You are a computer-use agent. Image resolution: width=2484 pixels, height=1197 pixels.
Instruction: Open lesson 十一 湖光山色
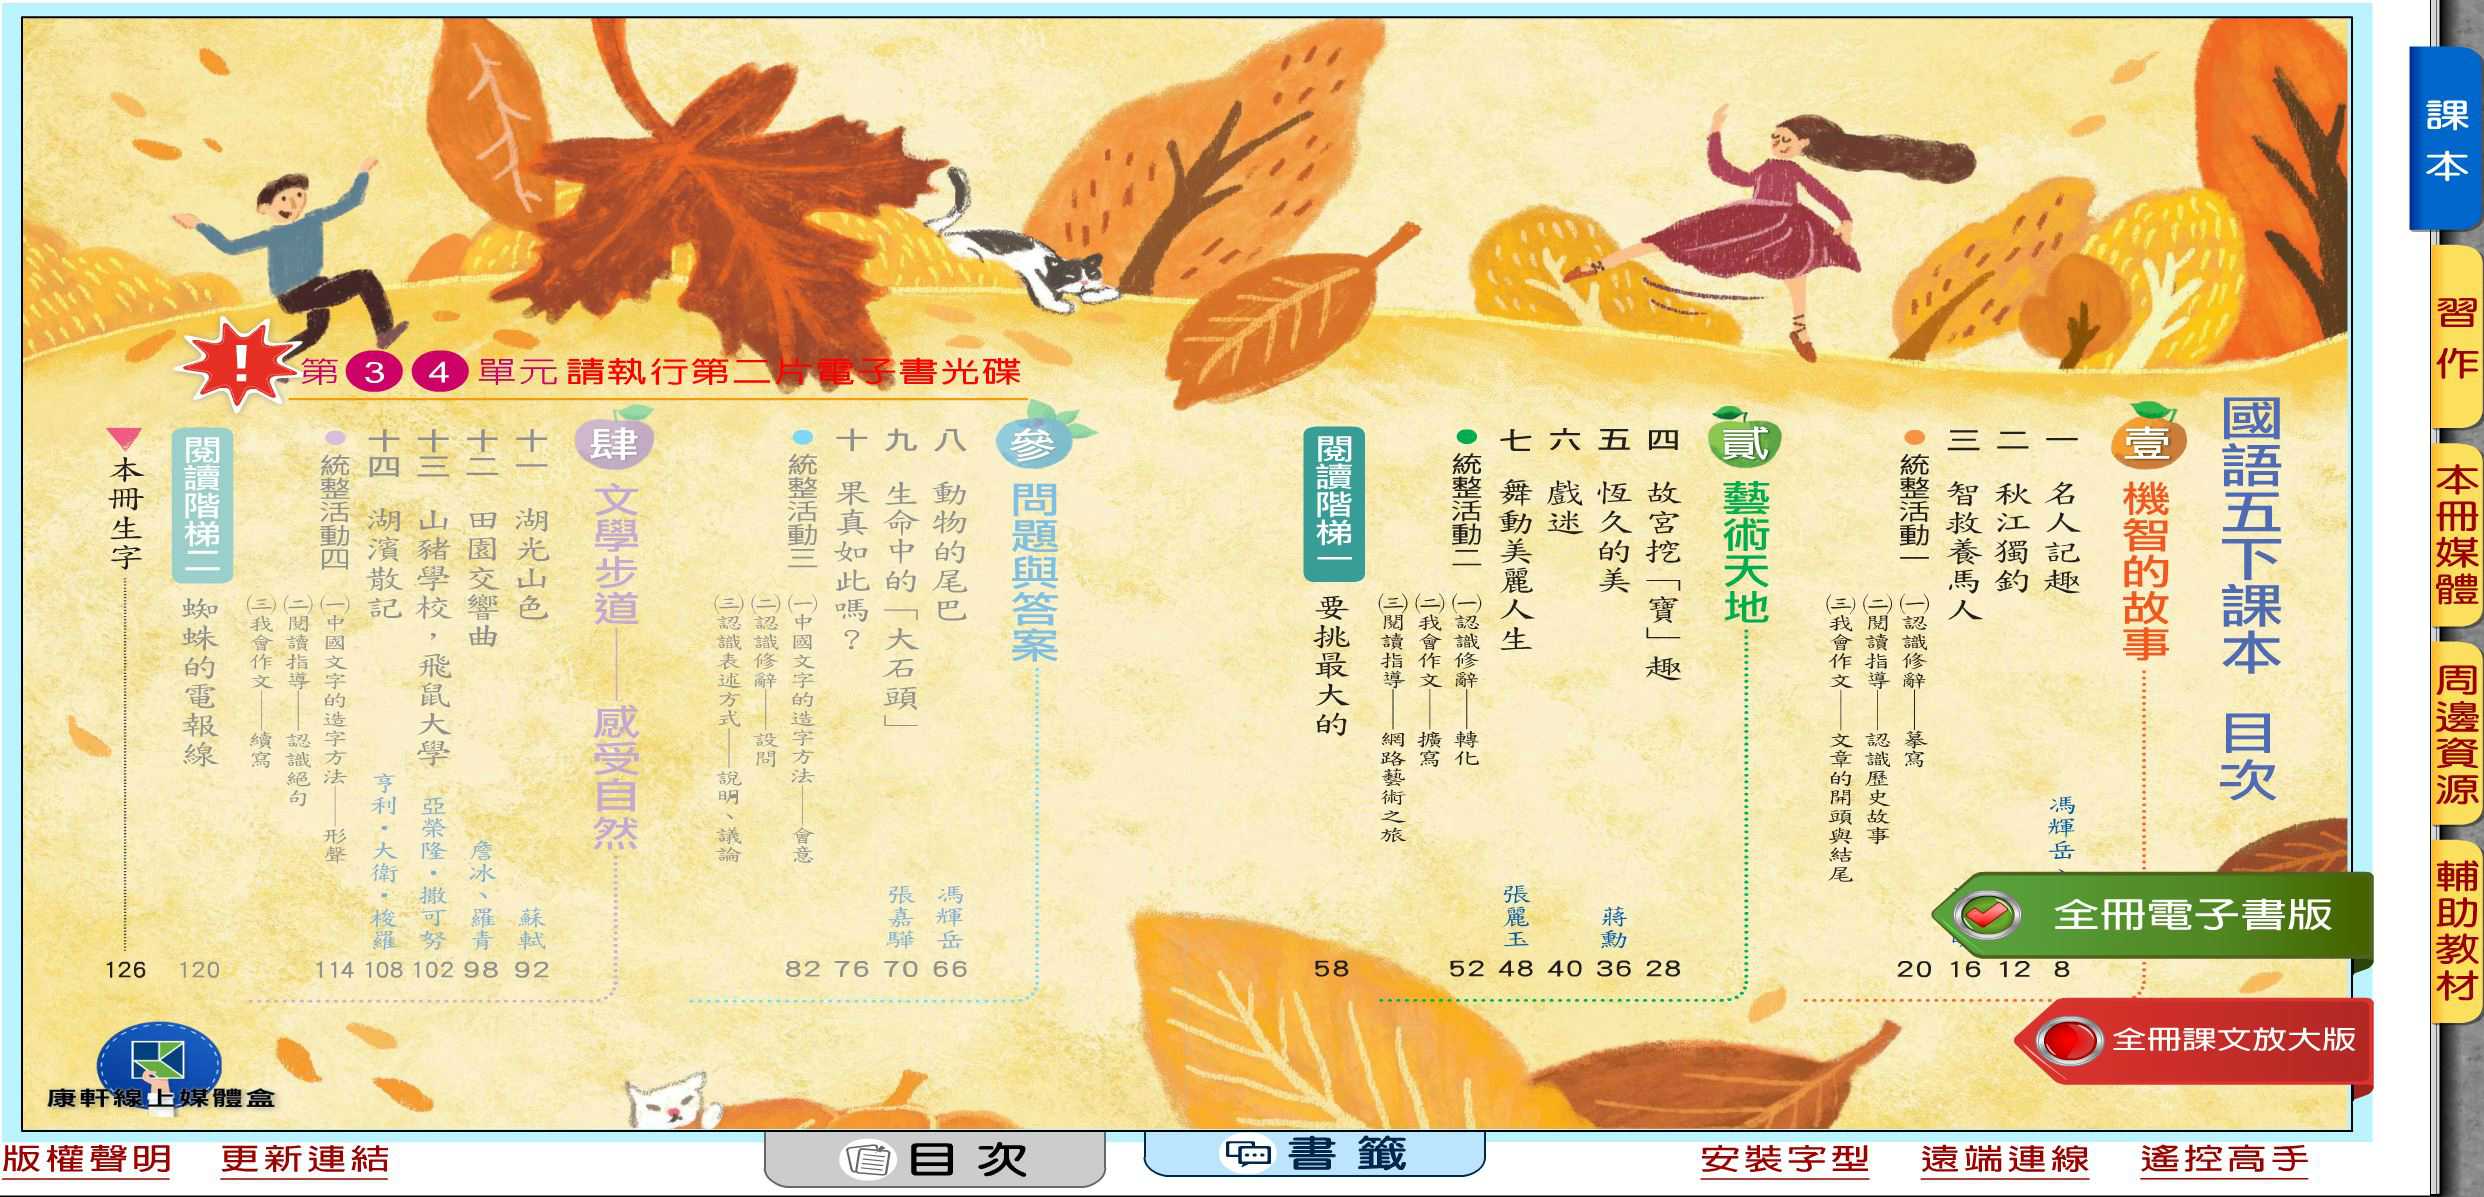(532, 525)
